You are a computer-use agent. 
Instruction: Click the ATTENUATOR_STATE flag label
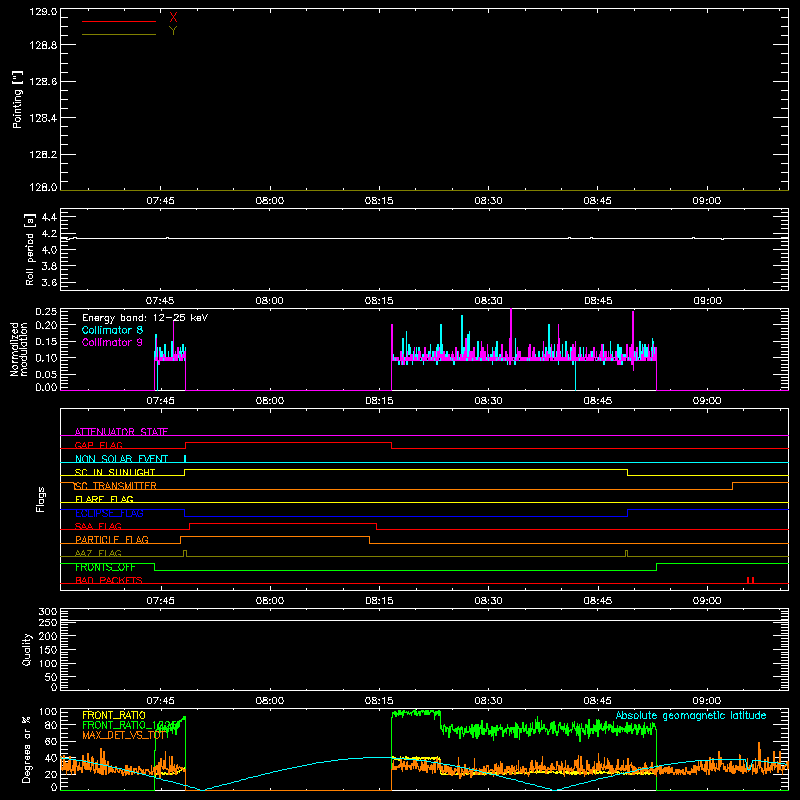[x=121, y=432]
